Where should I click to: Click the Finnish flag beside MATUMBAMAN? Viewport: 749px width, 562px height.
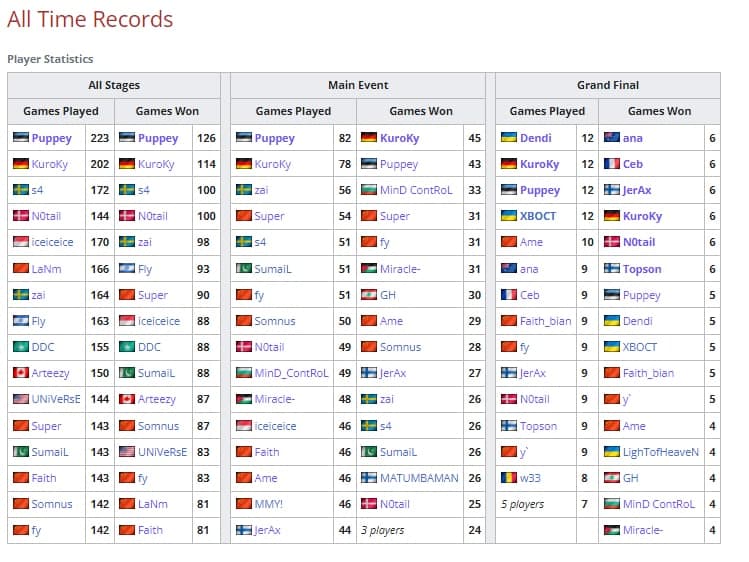tap(368, 478)
